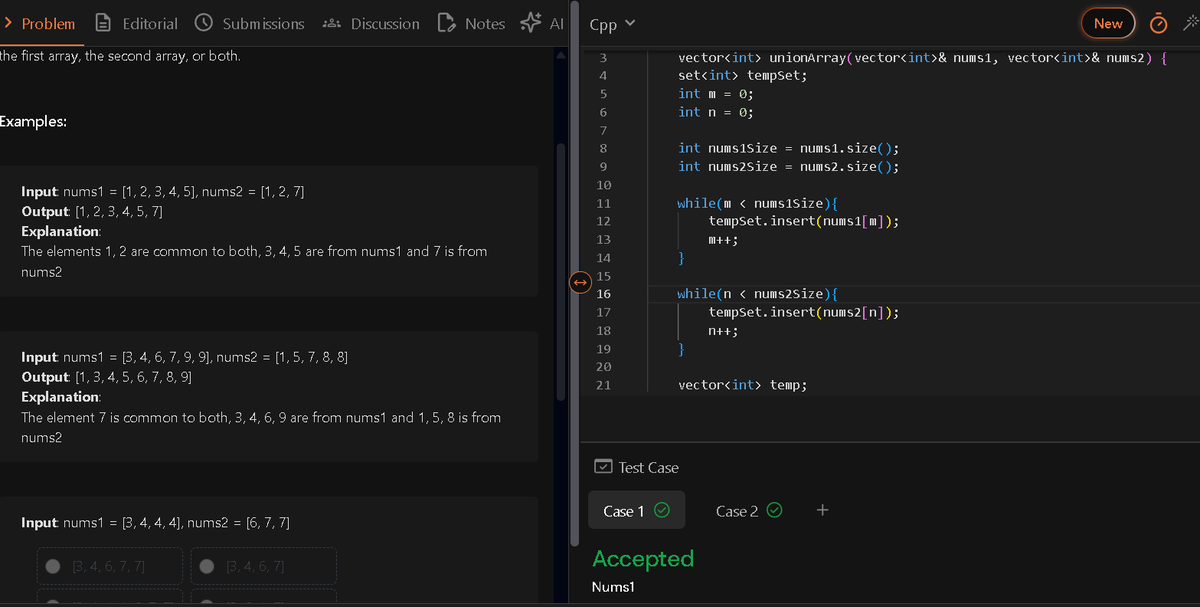The width and height of the screenshot is (1200, 607).
Task: Click the tempSet.insert(nums2[n]); line
Action: tap(803, 312)
